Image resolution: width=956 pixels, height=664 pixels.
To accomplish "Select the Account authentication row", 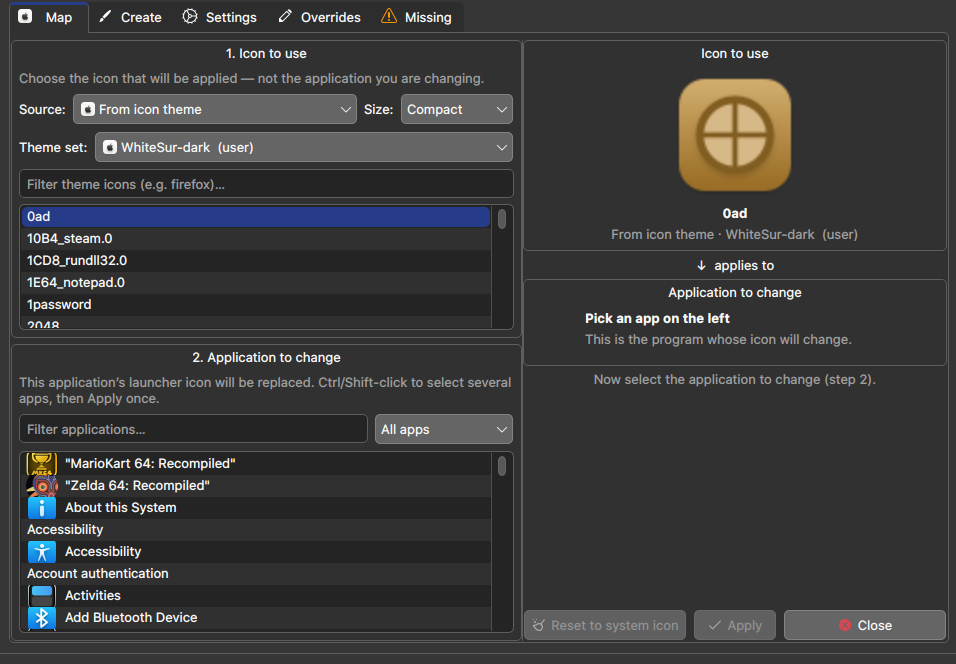I will 256,573.
